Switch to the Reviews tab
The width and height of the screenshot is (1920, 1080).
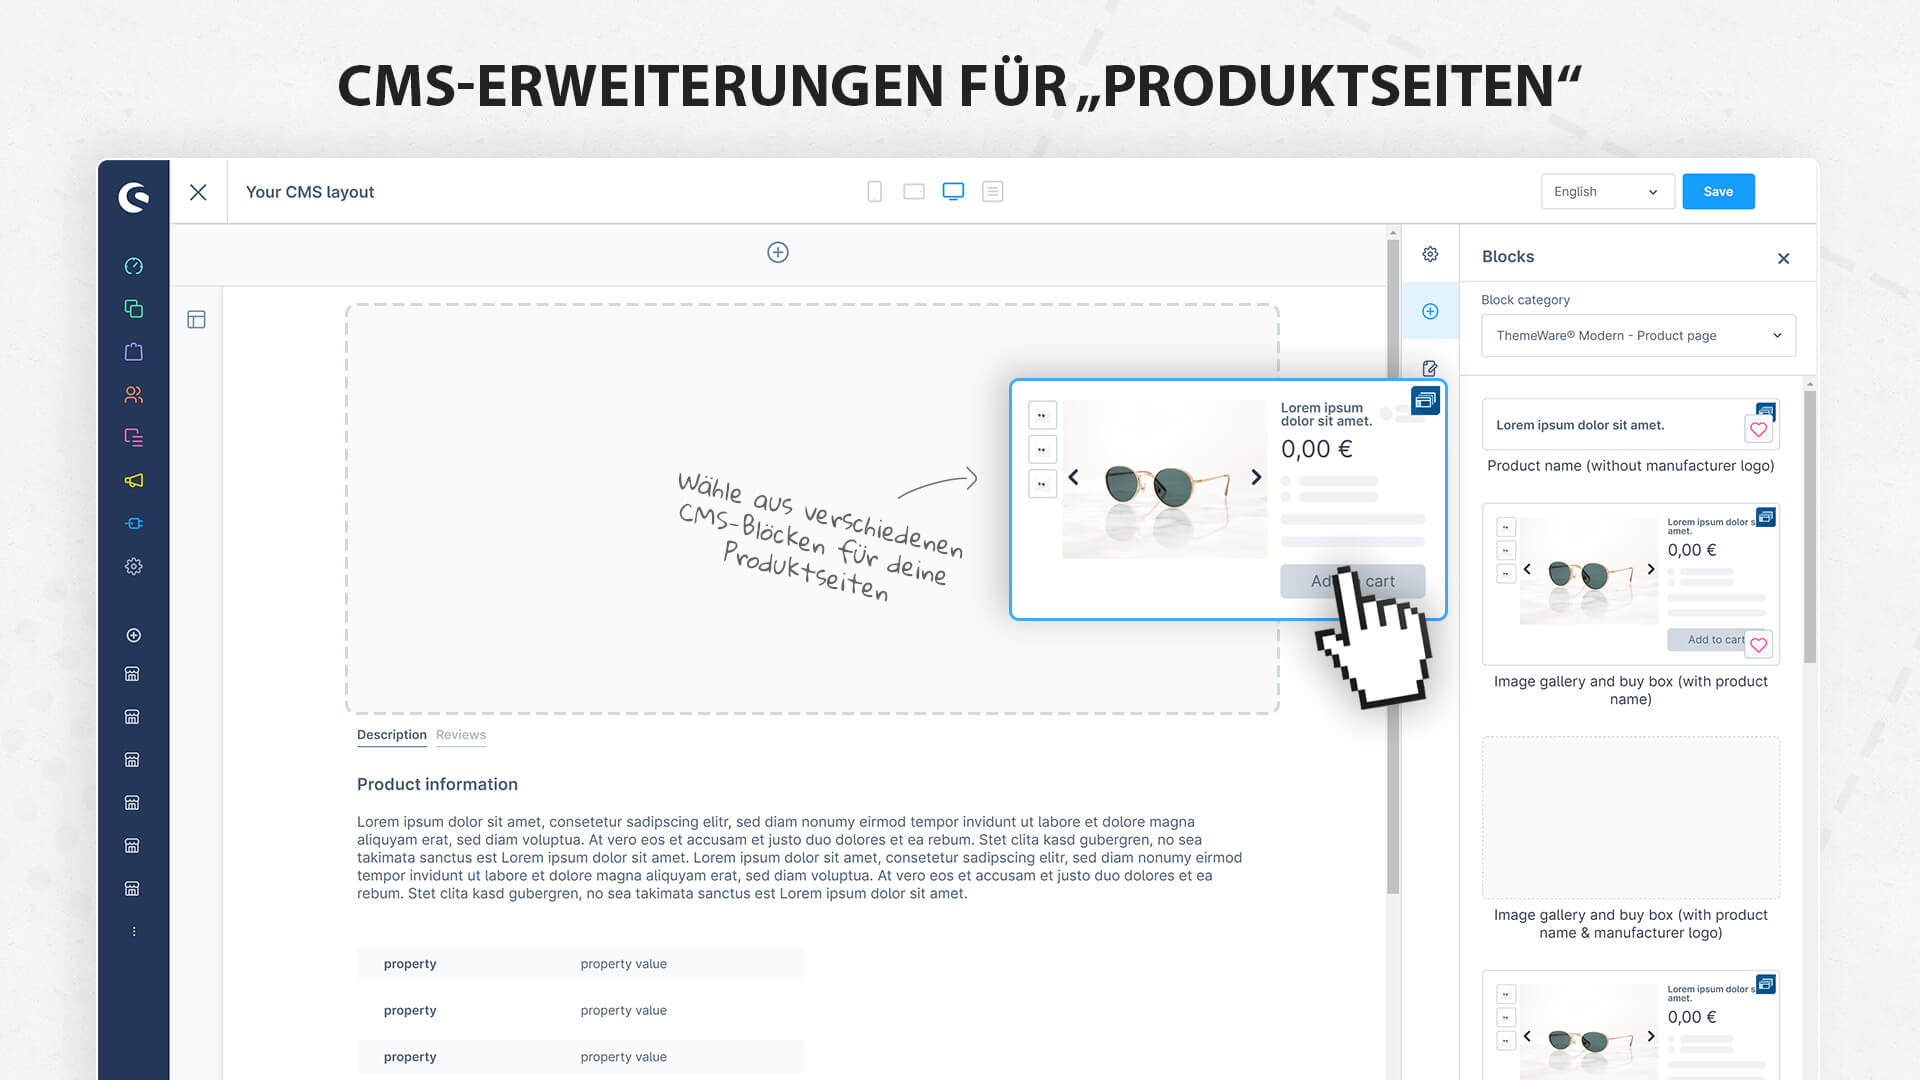pyautogui.click(x=462, y=733)
